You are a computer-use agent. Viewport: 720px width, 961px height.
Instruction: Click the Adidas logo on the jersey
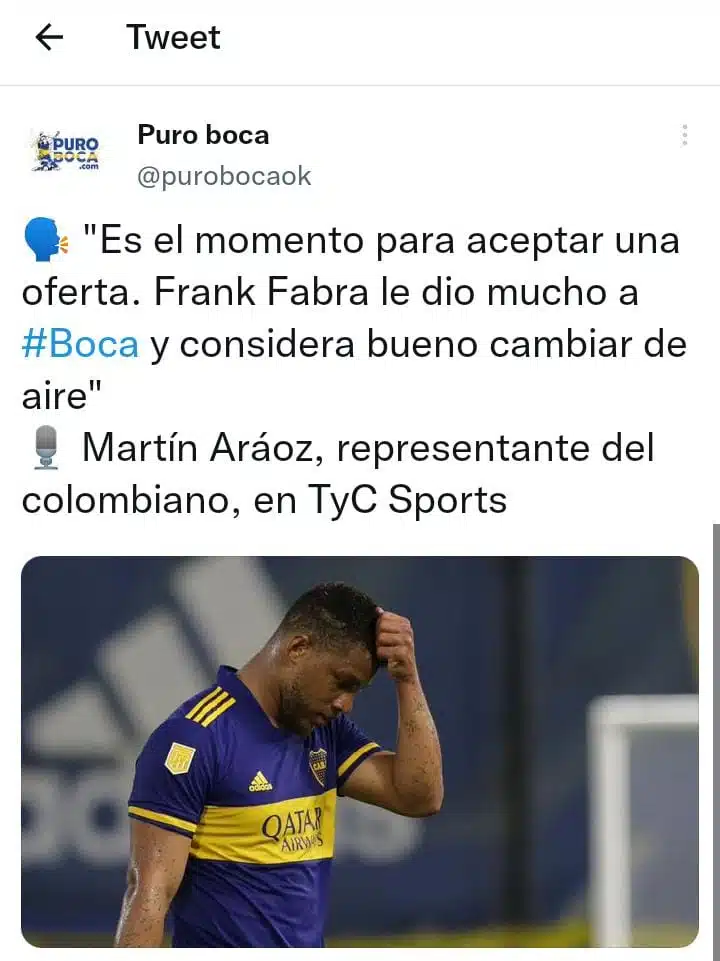pyautogui.click(x=260, y=781)
